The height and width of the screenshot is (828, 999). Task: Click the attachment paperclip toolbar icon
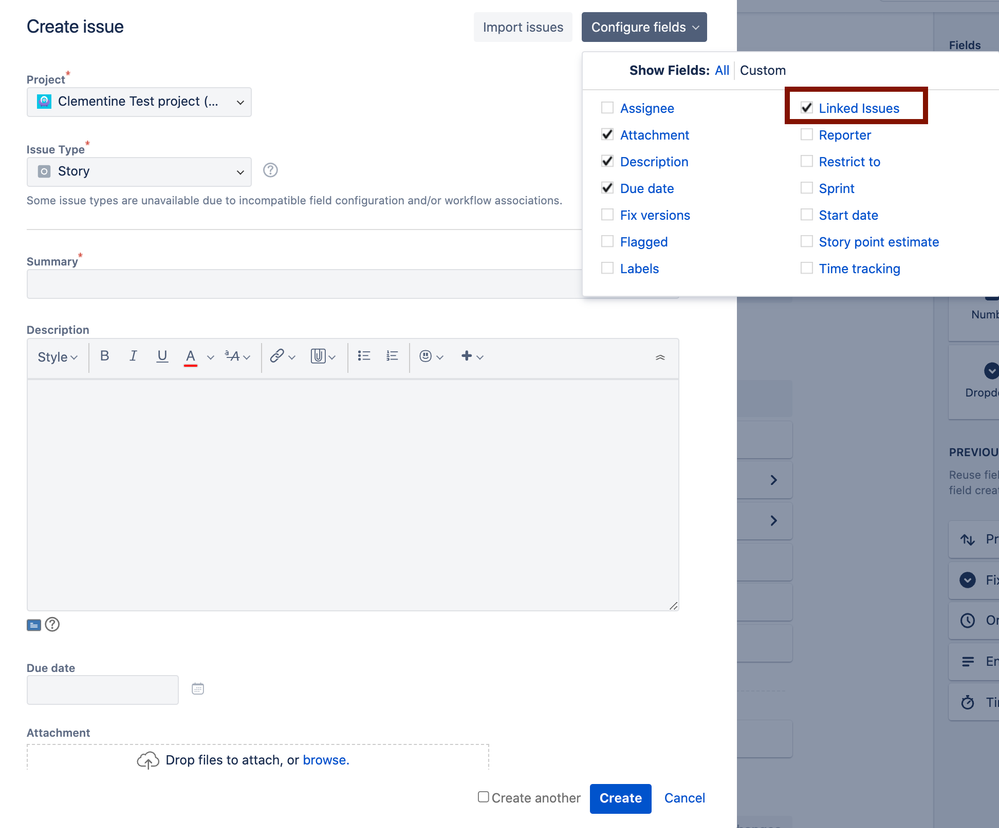click(x=322, y=356)
